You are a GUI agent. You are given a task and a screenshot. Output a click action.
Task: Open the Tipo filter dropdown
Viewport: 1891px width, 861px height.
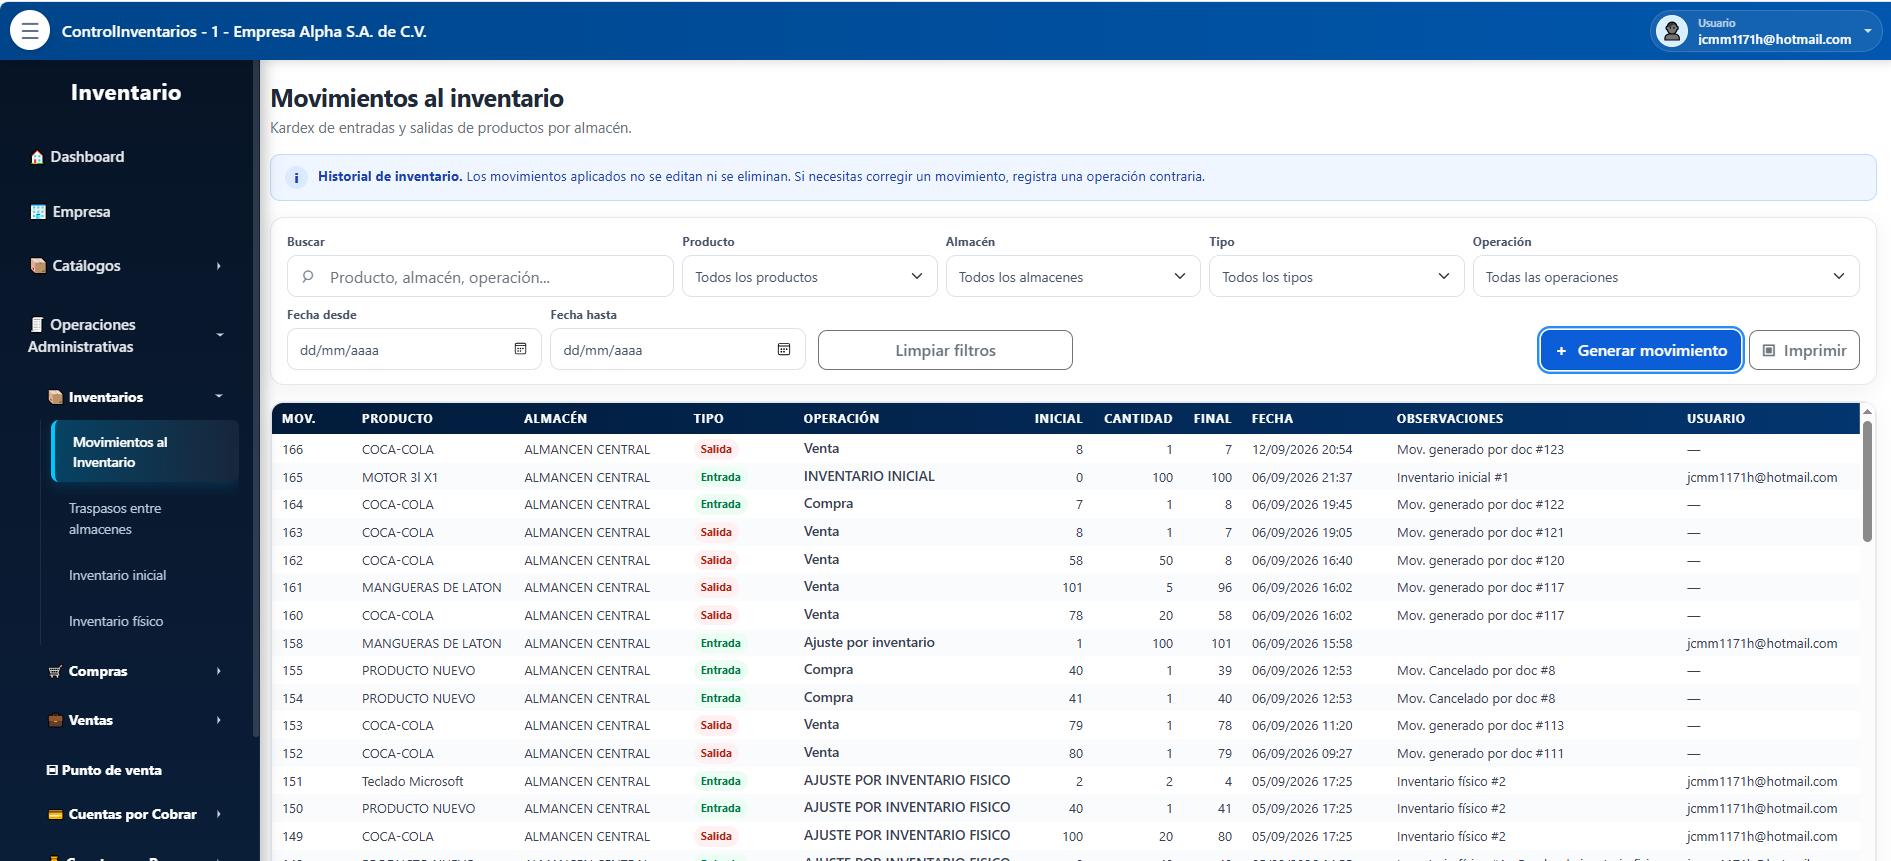tap(1336, 276)
